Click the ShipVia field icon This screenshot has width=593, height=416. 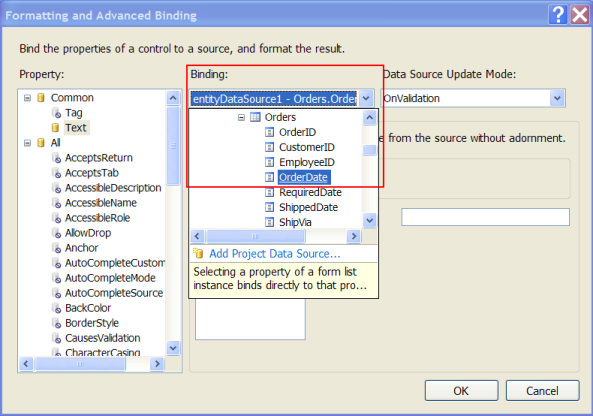[269, 222]
